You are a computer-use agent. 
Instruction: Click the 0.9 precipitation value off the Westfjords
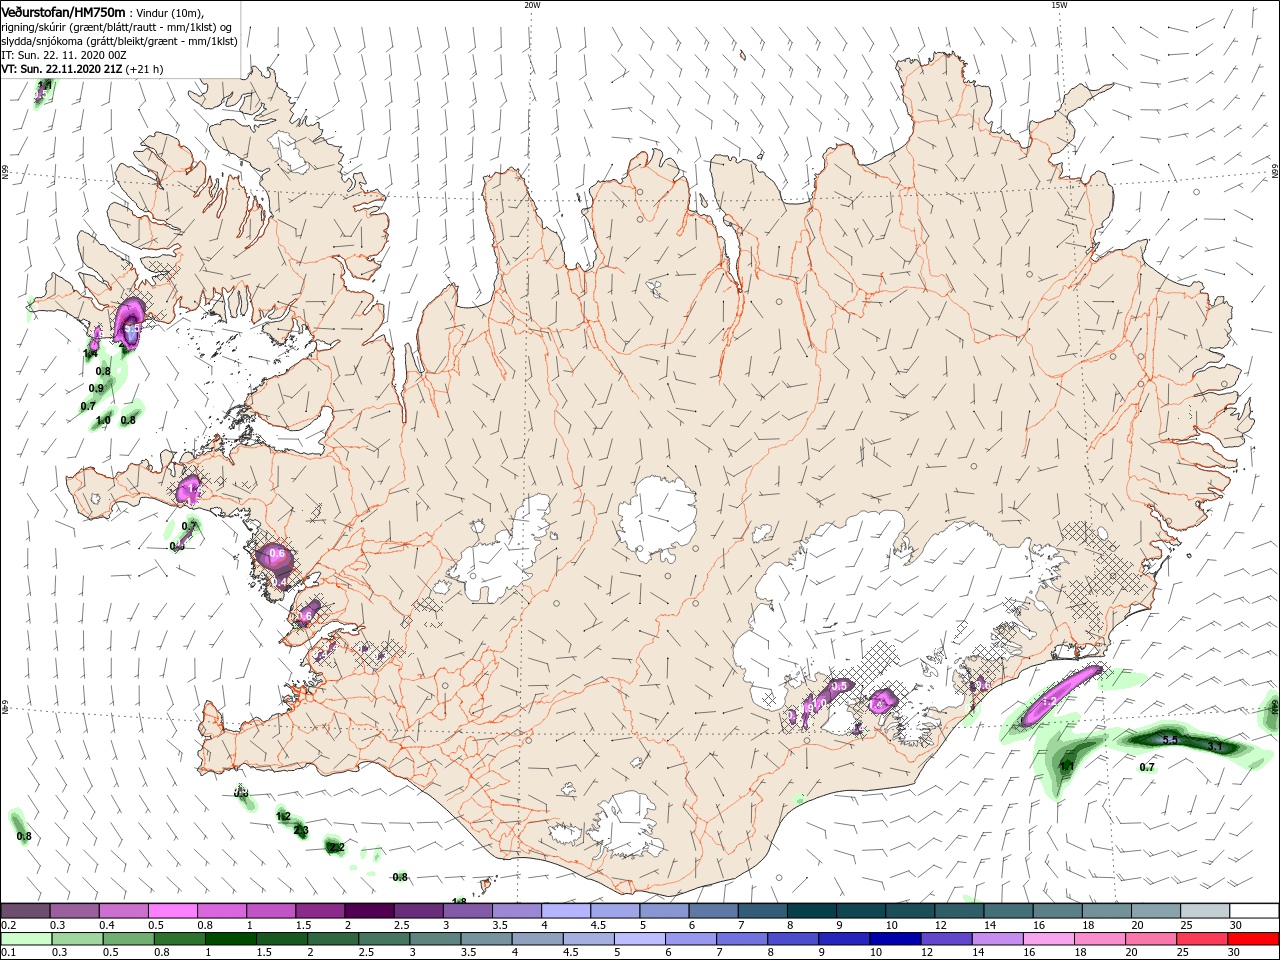96,388
